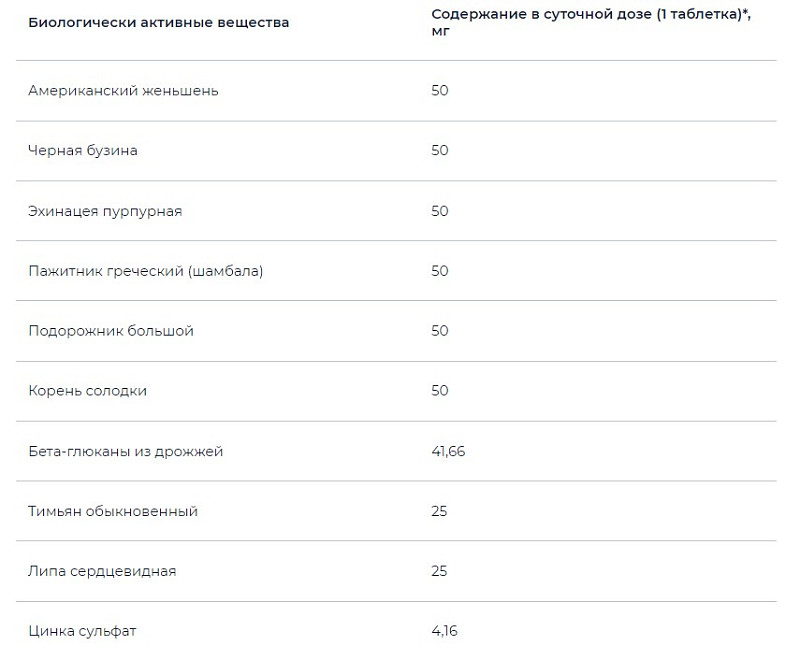Click 'Пажитник греческий (шамбала)' row label

click(x=146, y=271)
